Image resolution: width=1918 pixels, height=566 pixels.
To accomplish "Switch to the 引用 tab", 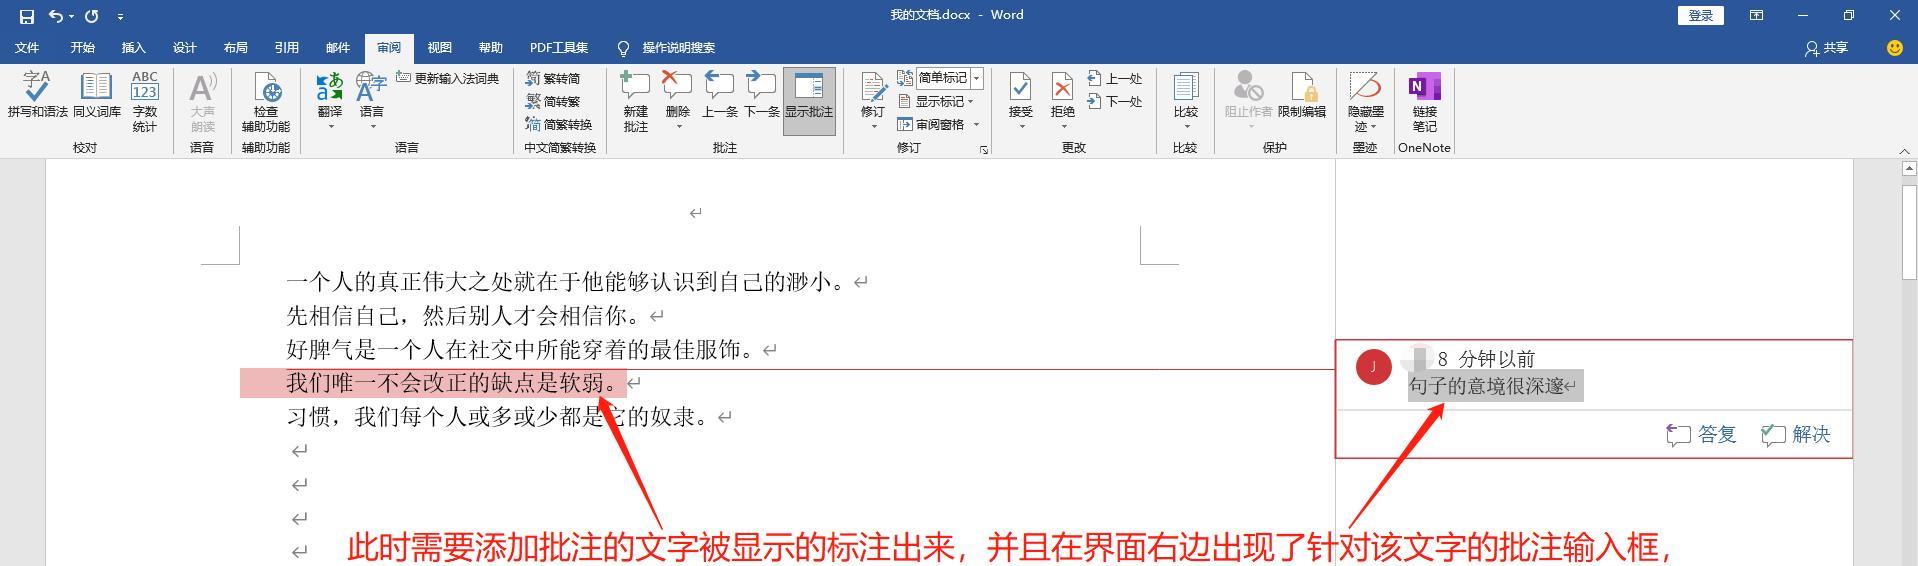I will [287, 48].
